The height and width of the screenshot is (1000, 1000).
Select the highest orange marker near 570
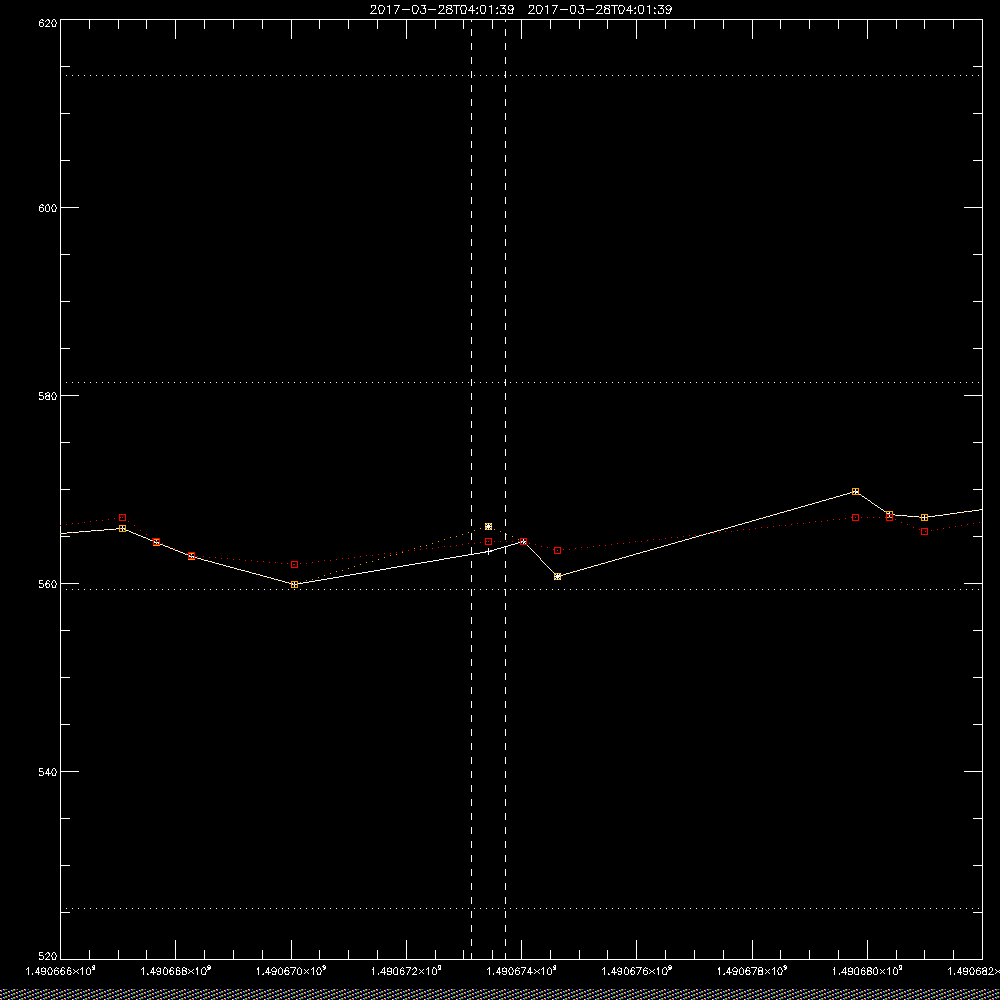point(855,491)
